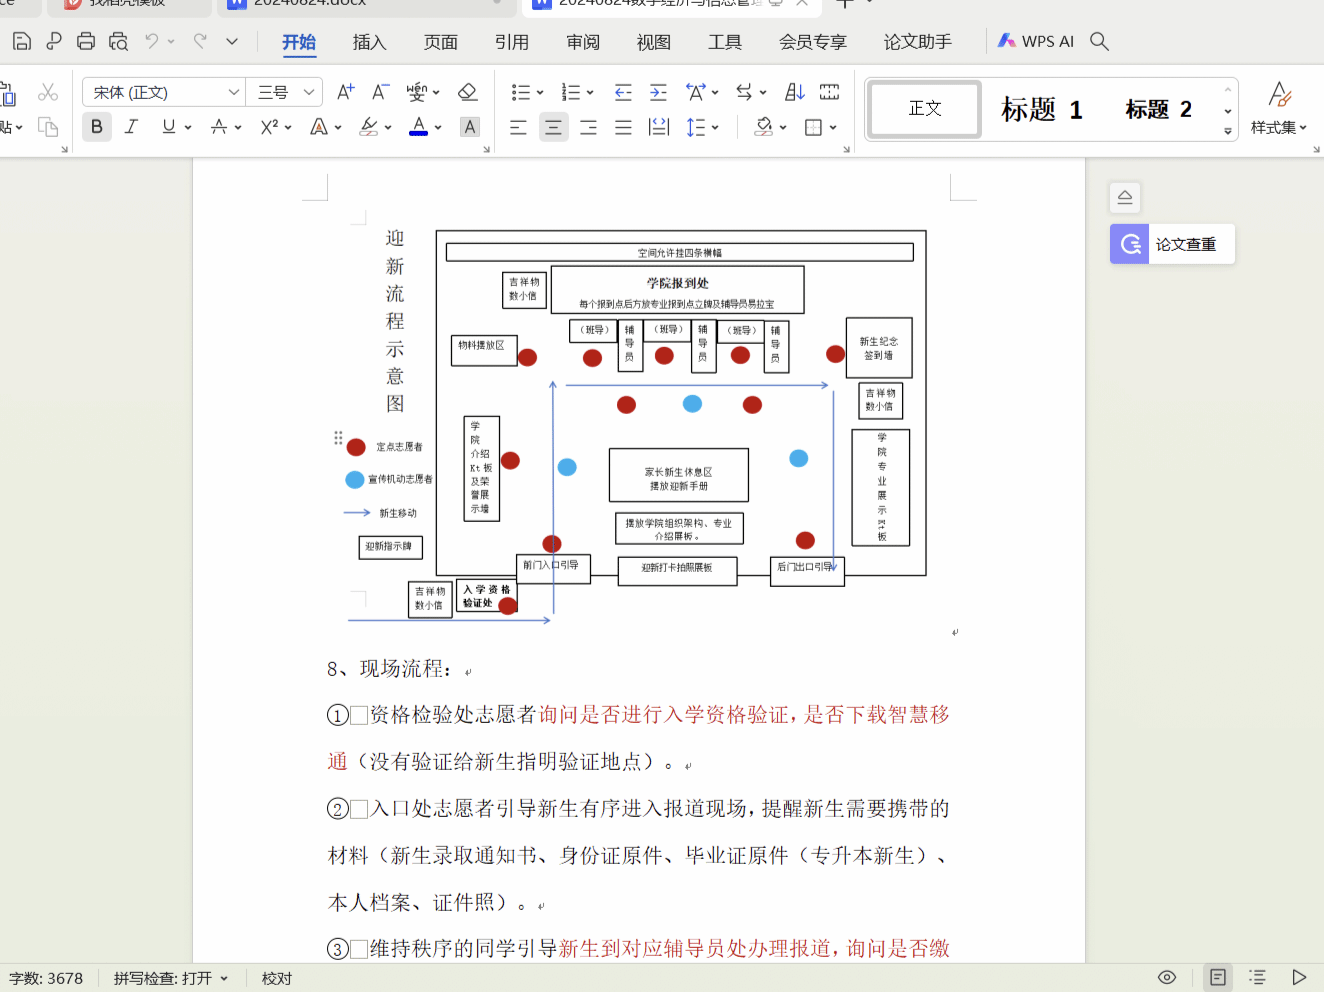Click the font color A swatch
Screen dimensions: 1324x992
418,127
